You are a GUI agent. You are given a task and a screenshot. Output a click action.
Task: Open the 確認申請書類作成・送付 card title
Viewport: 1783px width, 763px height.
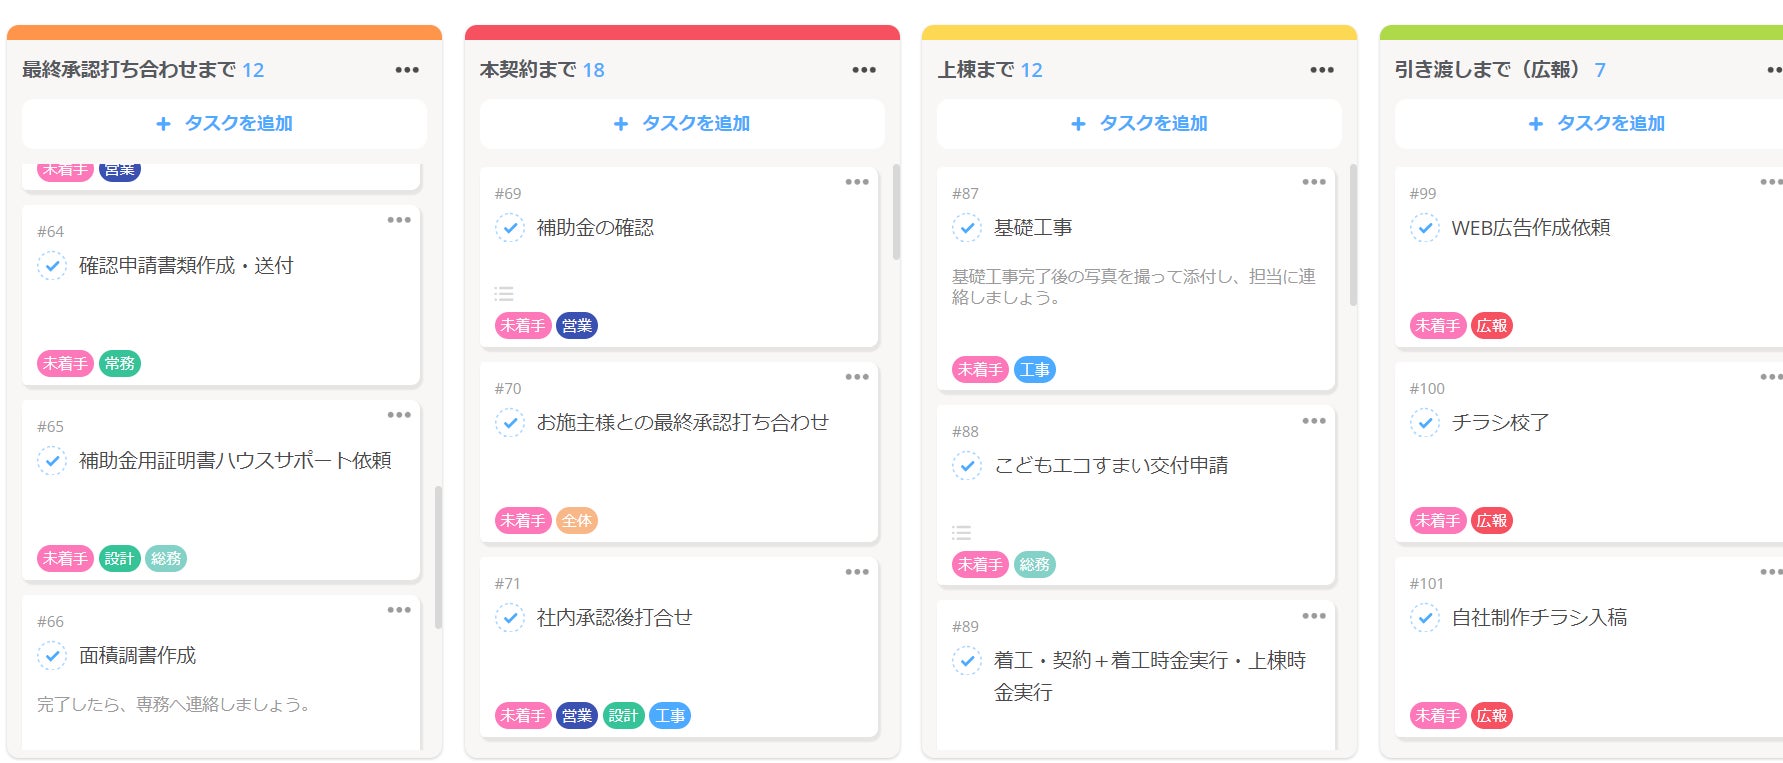click(x=186, y=266)
